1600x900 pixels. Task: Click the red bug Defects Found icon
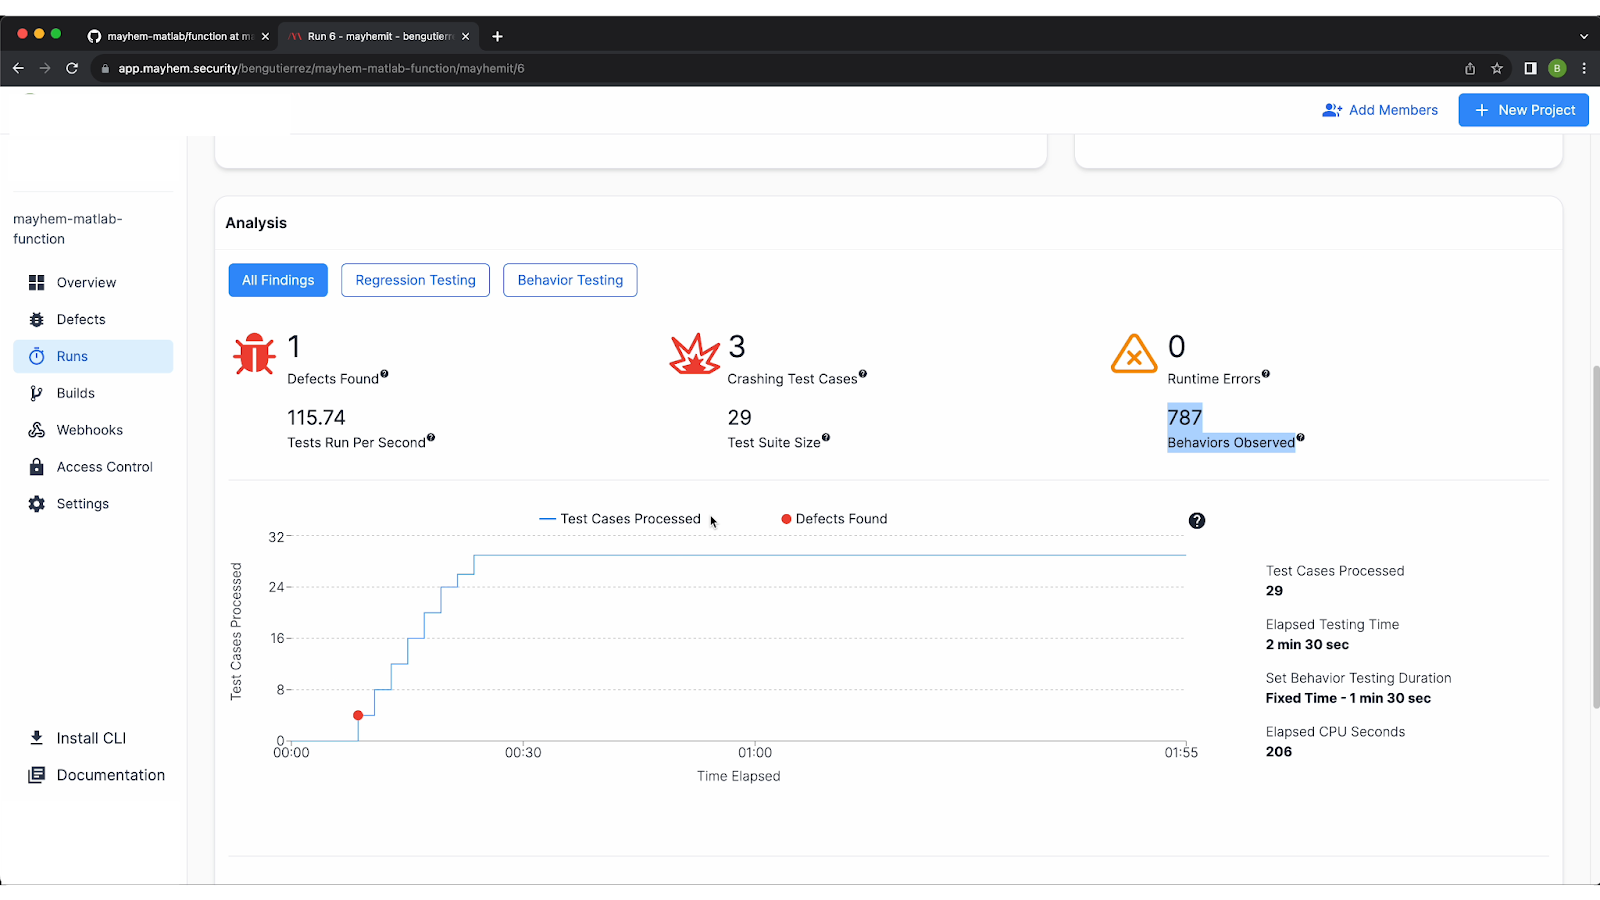(254, 353)
